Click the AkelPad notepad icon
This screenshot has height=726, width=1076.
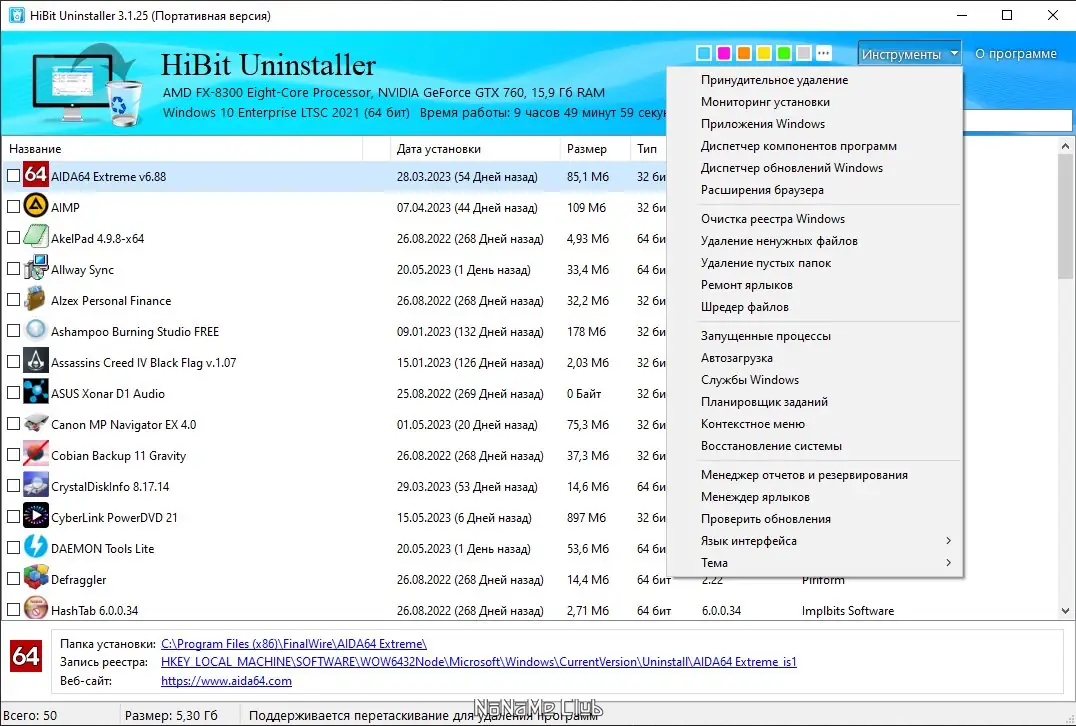[36, 237]
